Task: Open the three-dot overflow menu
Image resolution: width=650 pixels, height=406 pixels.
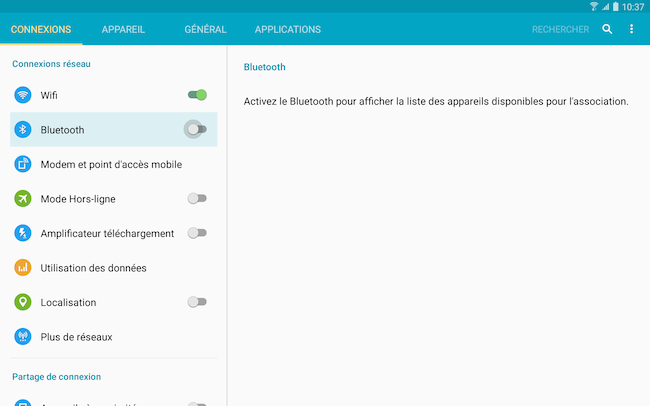Action: [631, 29]
